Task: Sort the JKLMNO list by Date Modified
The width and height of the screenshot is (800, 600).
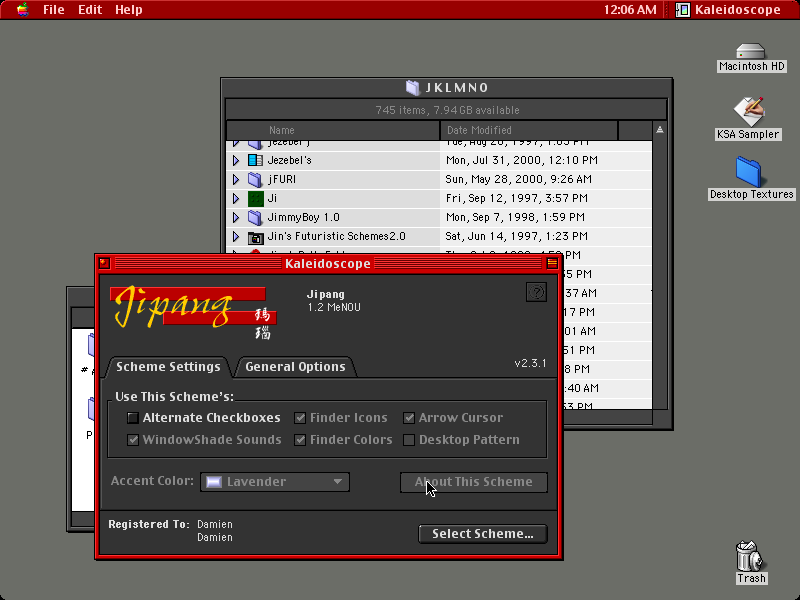Action: [x=529, y=130]
